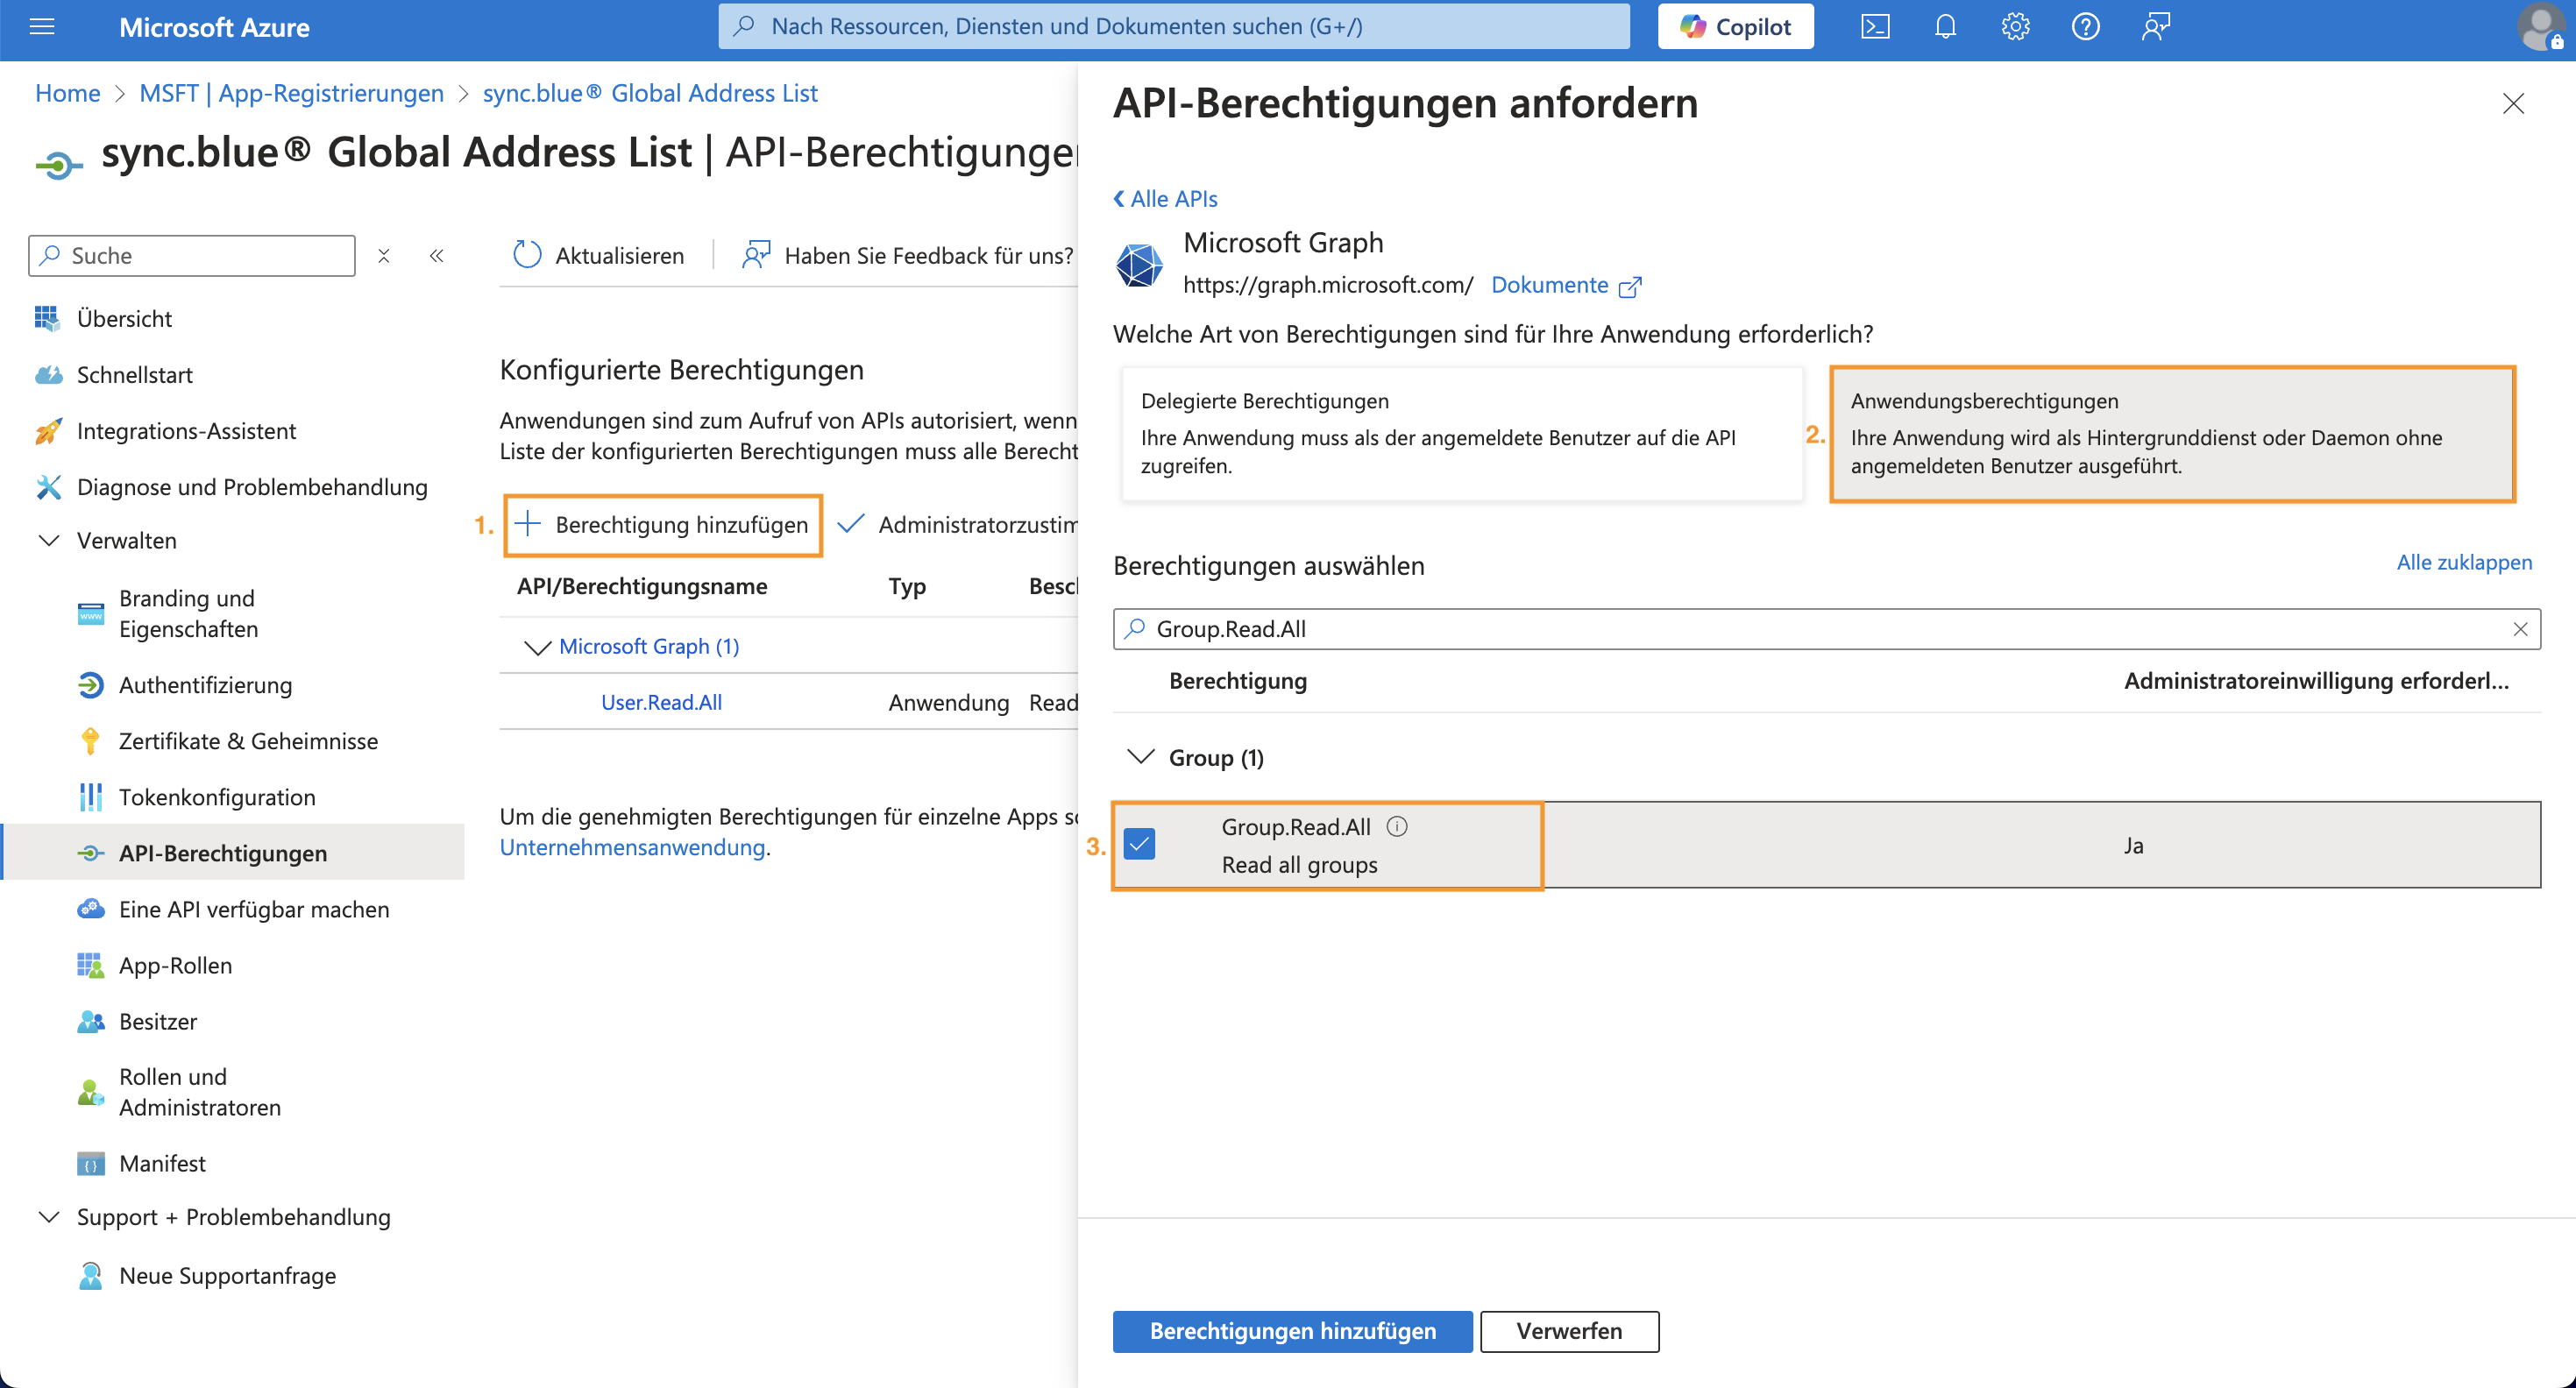Click the Neue Supportanfrage icon

(x=90, y=1276)
